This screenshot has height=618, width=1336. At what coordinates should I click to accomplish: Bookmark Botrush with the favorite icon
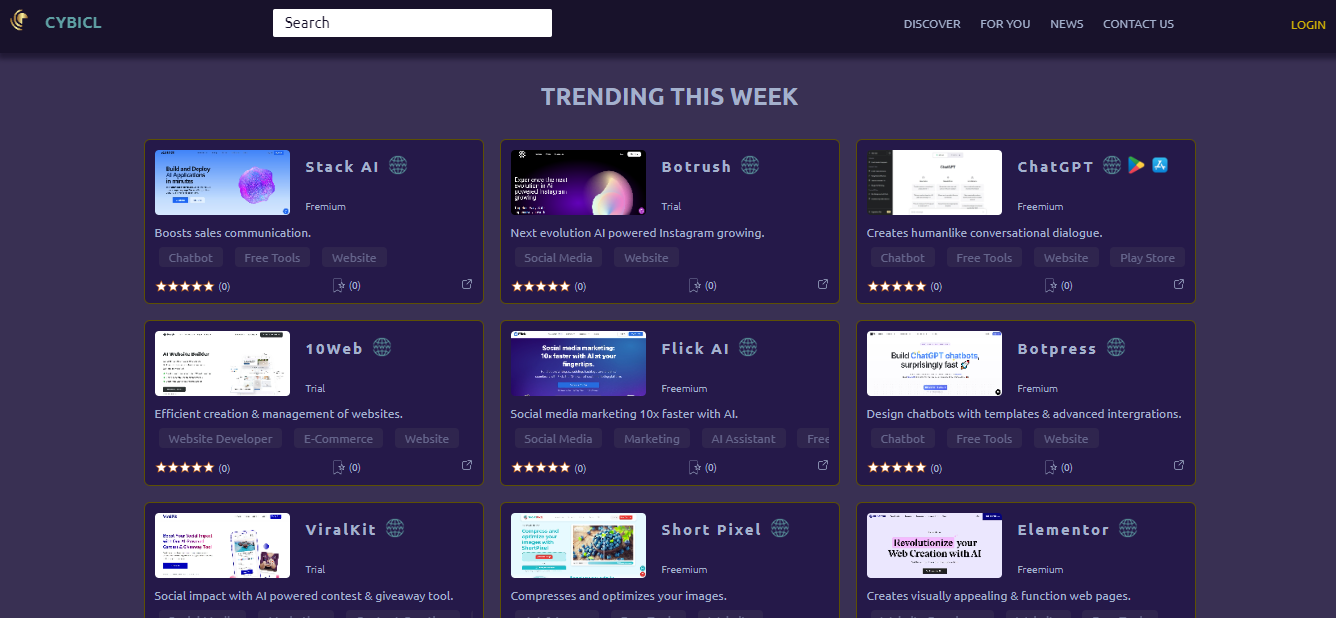coord(694,286)
